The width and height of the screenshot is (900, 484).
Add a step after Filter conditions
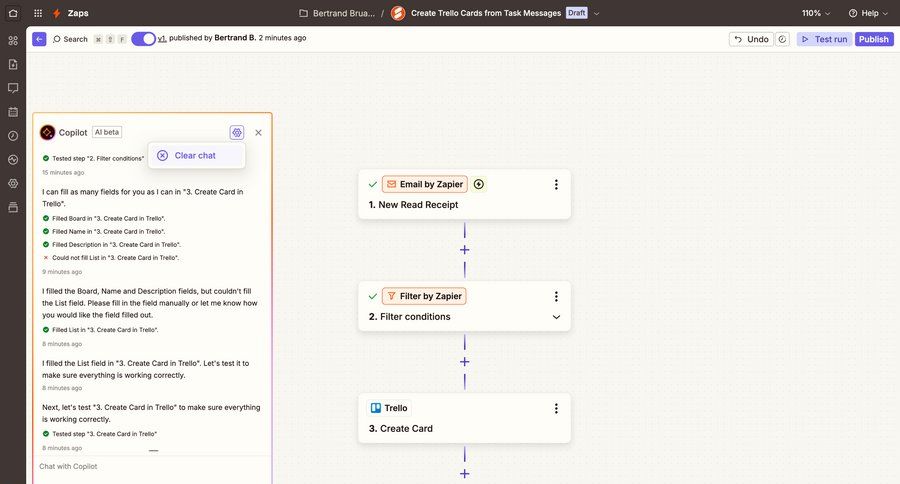point(464,362)
